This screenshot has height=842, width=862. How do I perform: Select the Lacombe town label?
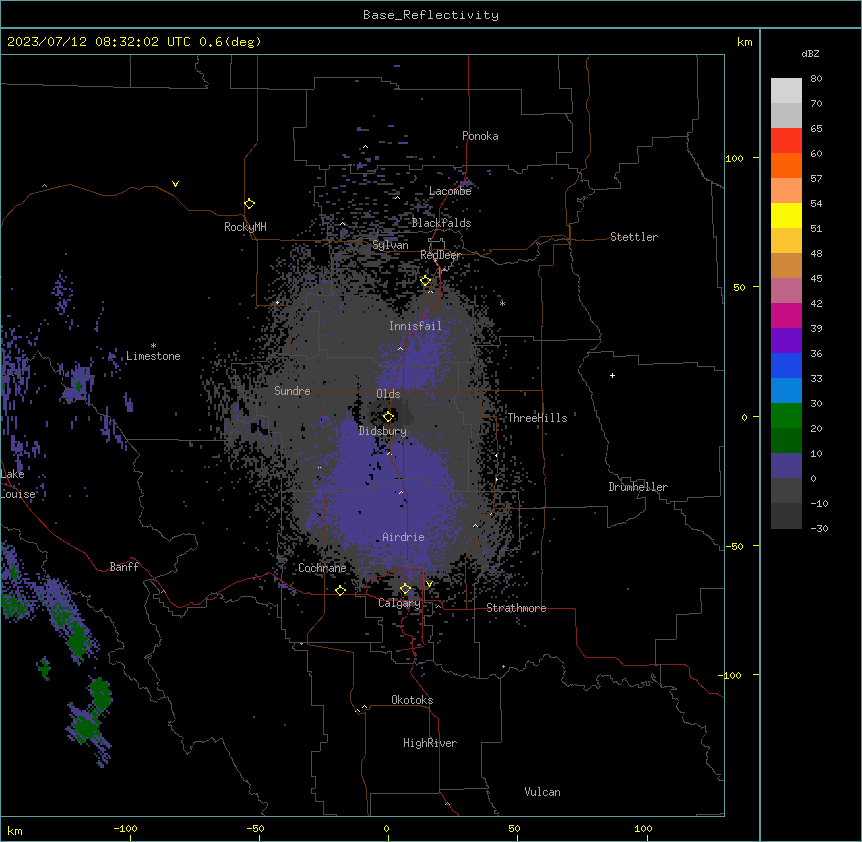[450, 191]
